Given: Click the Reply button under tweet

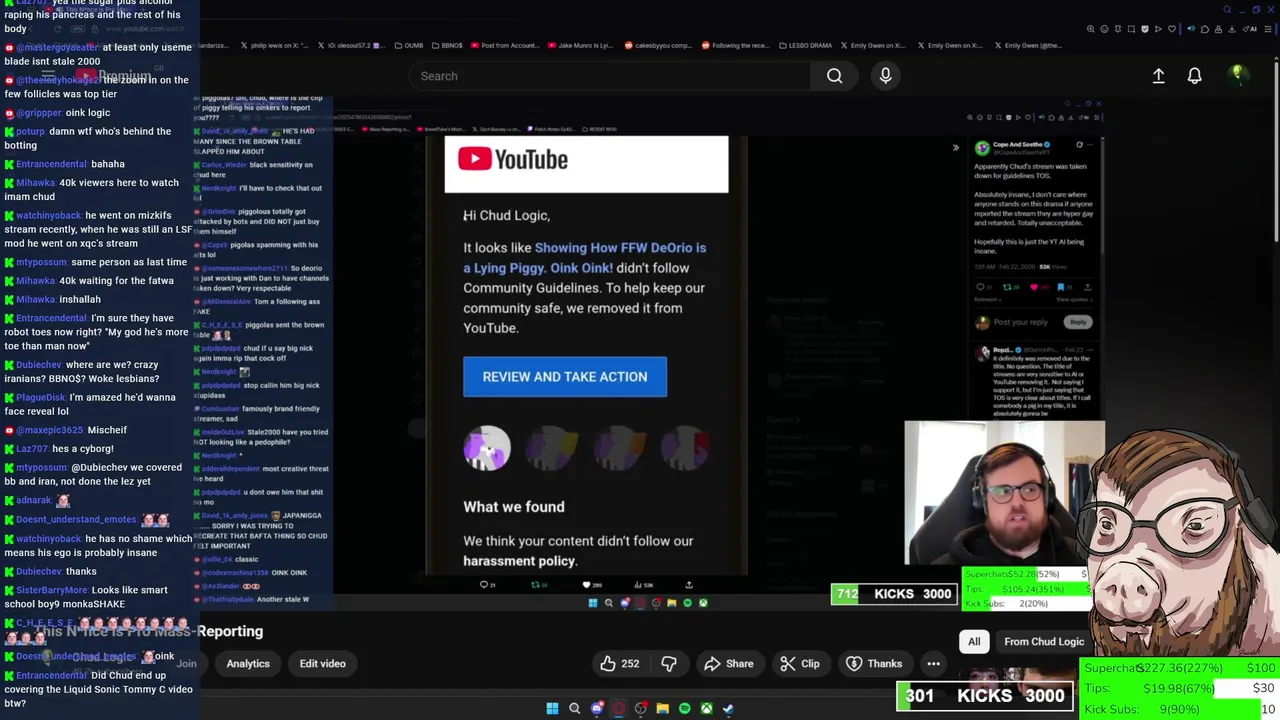Looking at the screenshot, I should click(1078, 322).
